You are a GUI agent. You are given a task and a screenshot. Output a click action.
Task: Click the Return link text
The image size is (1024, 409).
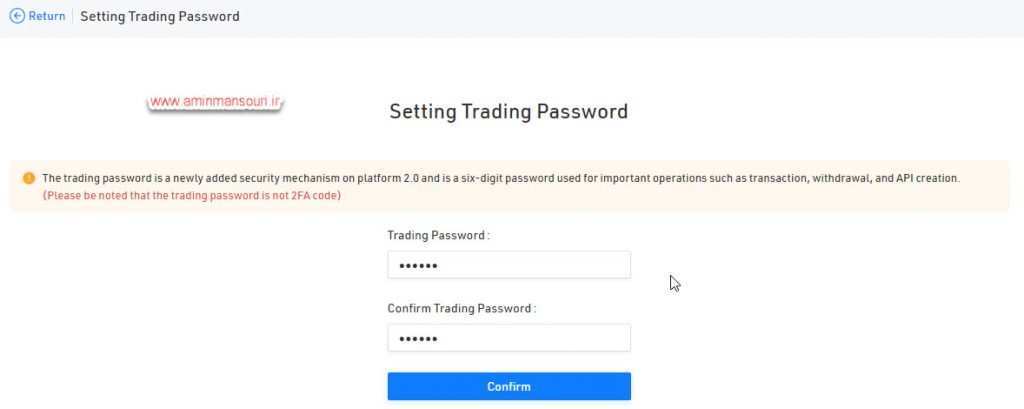(47, 16)
